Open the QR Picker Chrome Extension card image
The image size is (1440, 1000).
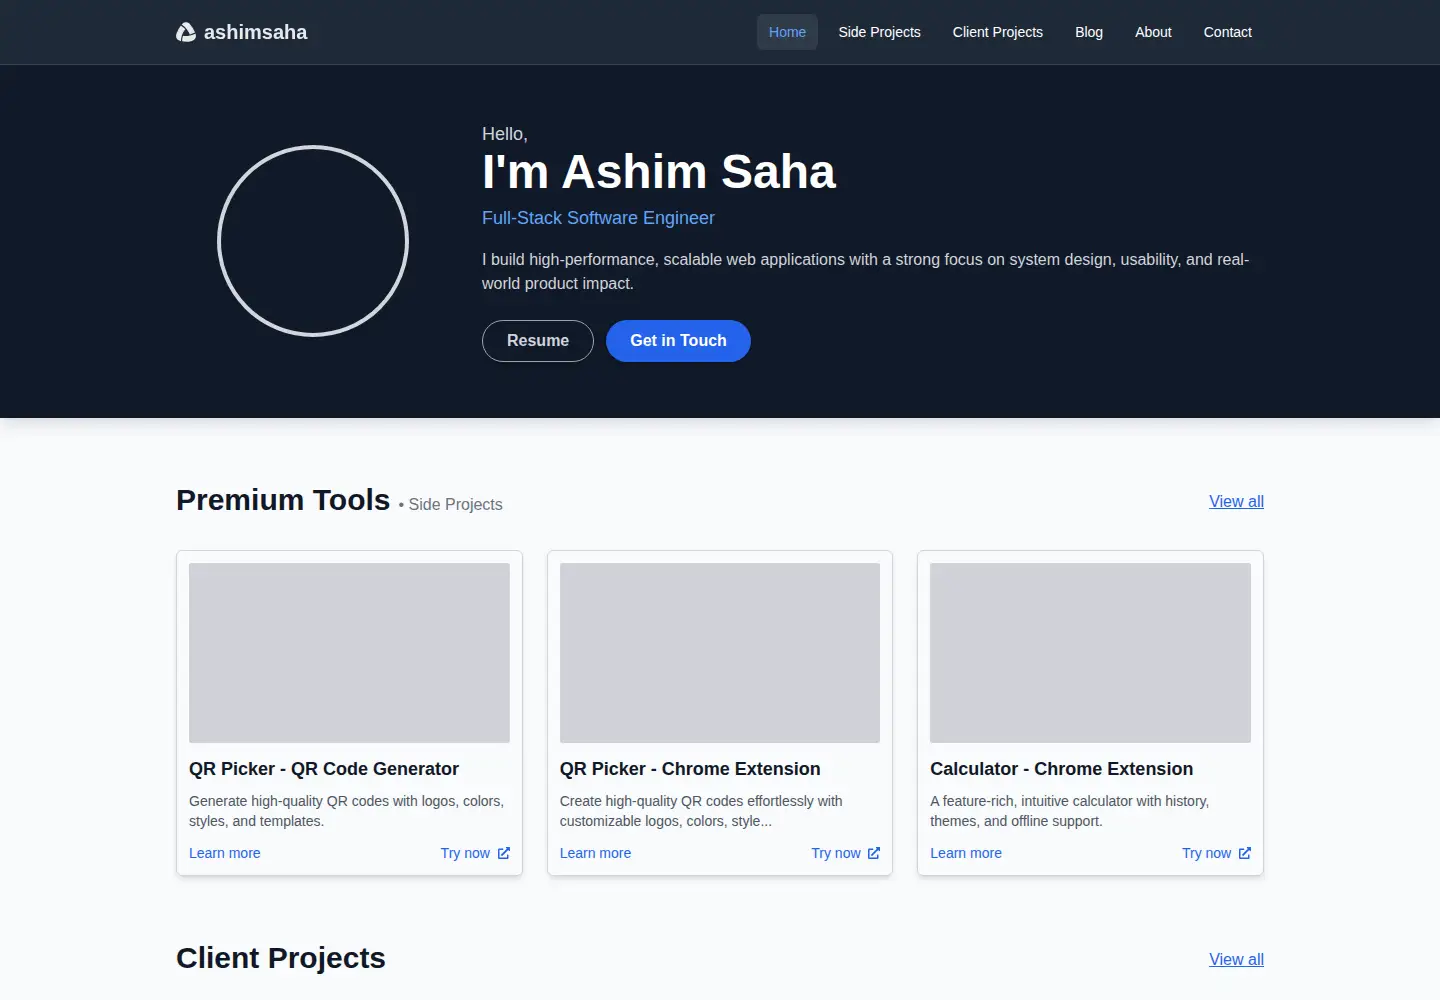pyautogui.click(x=720, y=653)
